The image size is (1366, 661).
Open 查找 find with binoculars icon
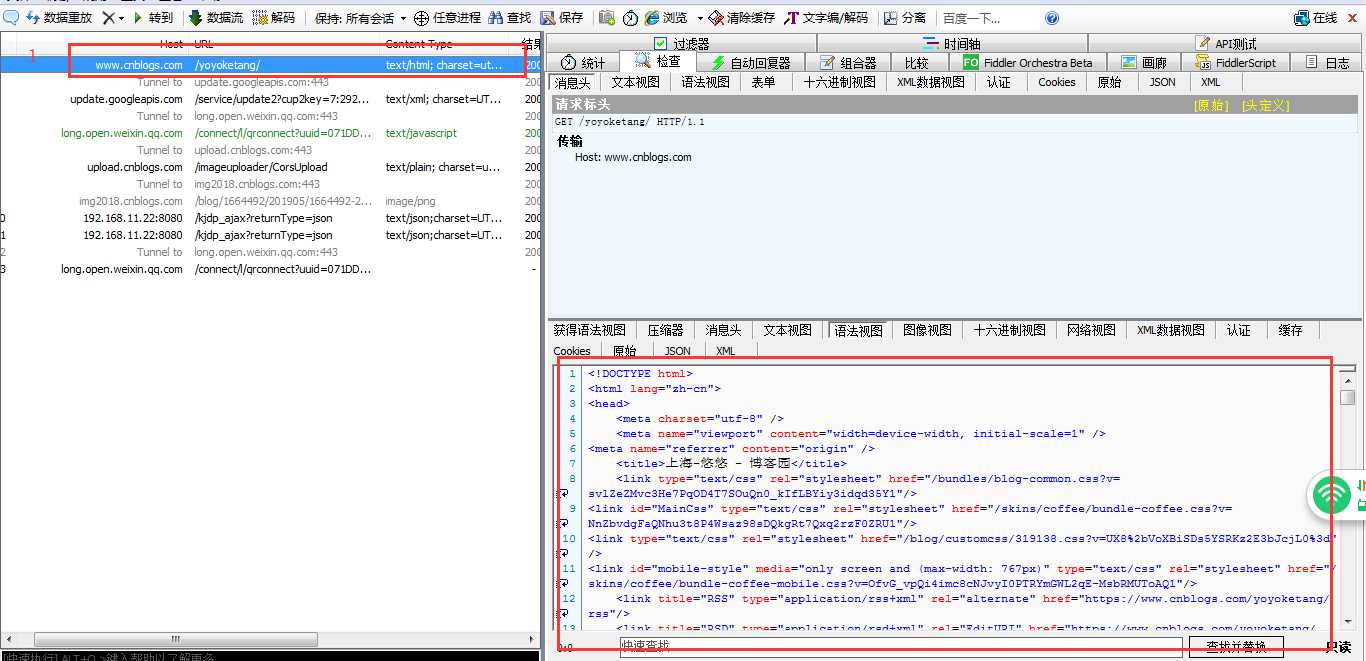click(x=495, y=18)
